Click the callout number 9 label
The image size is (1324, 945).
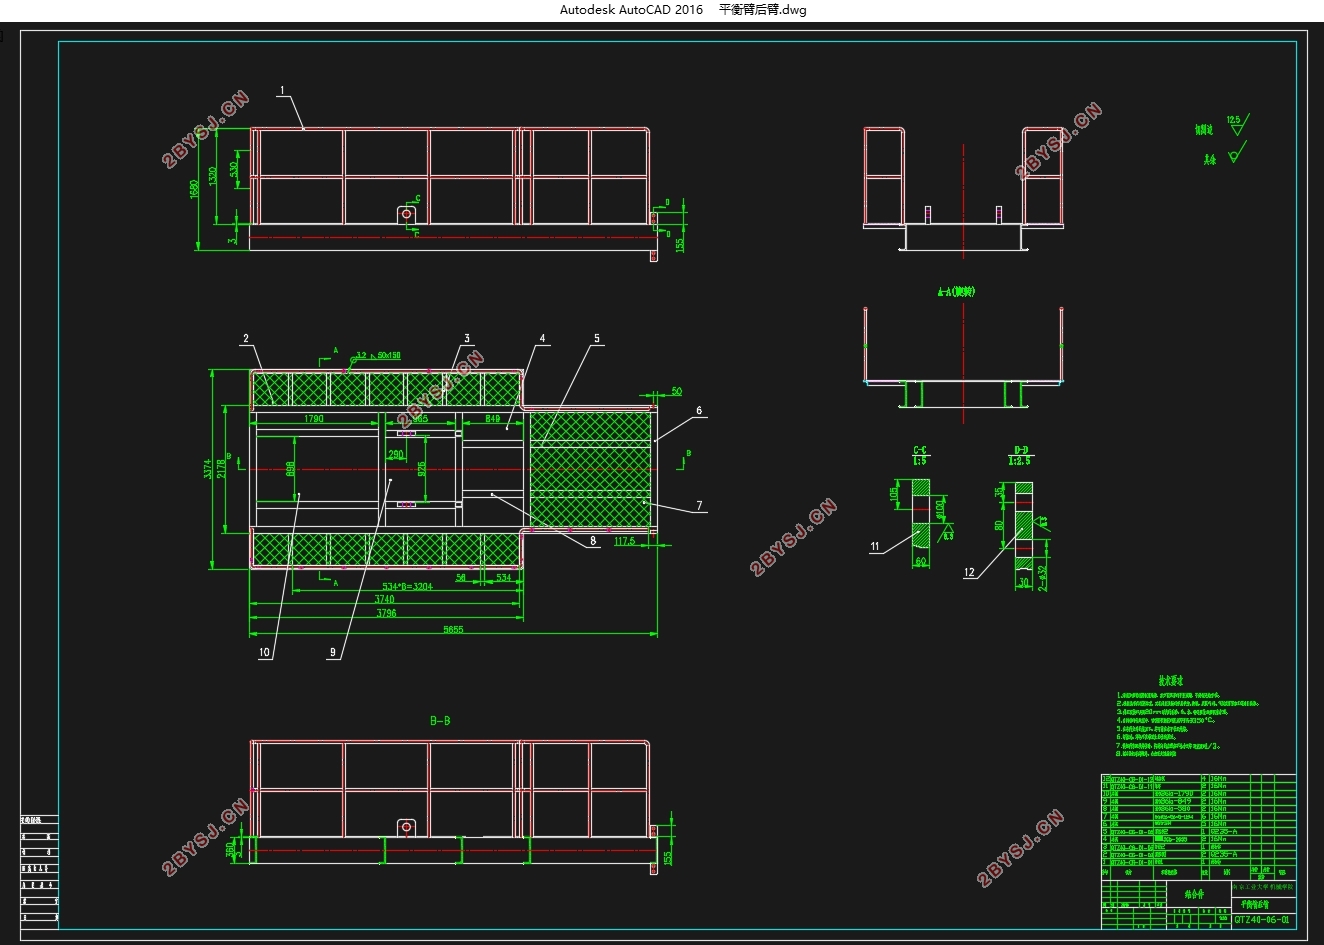333,652
